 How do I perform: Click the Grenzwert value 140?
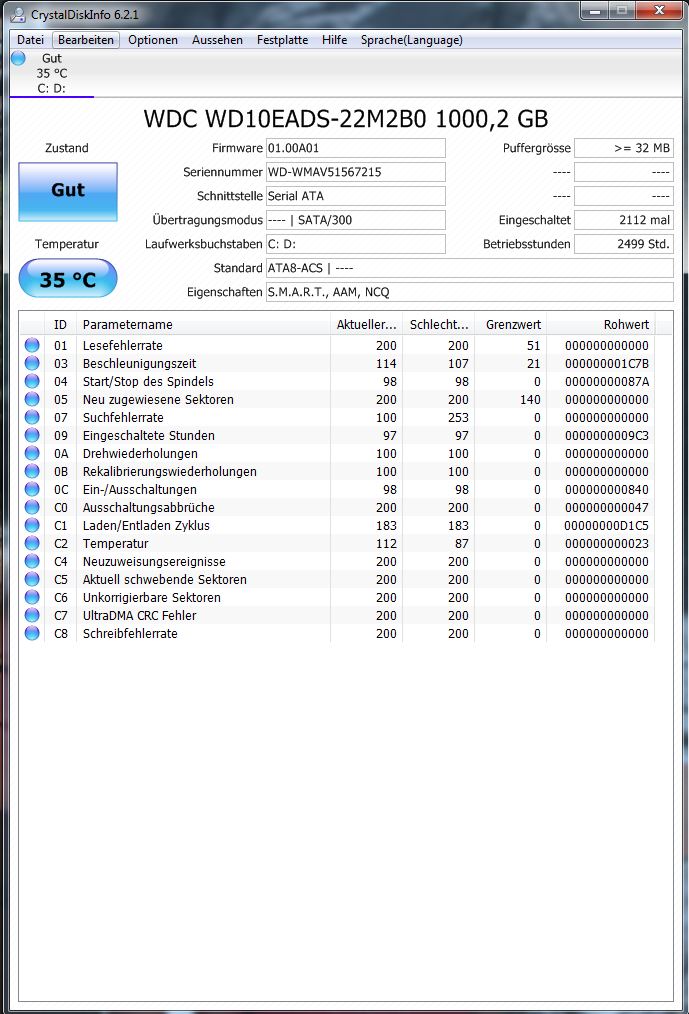coord(530,400)
